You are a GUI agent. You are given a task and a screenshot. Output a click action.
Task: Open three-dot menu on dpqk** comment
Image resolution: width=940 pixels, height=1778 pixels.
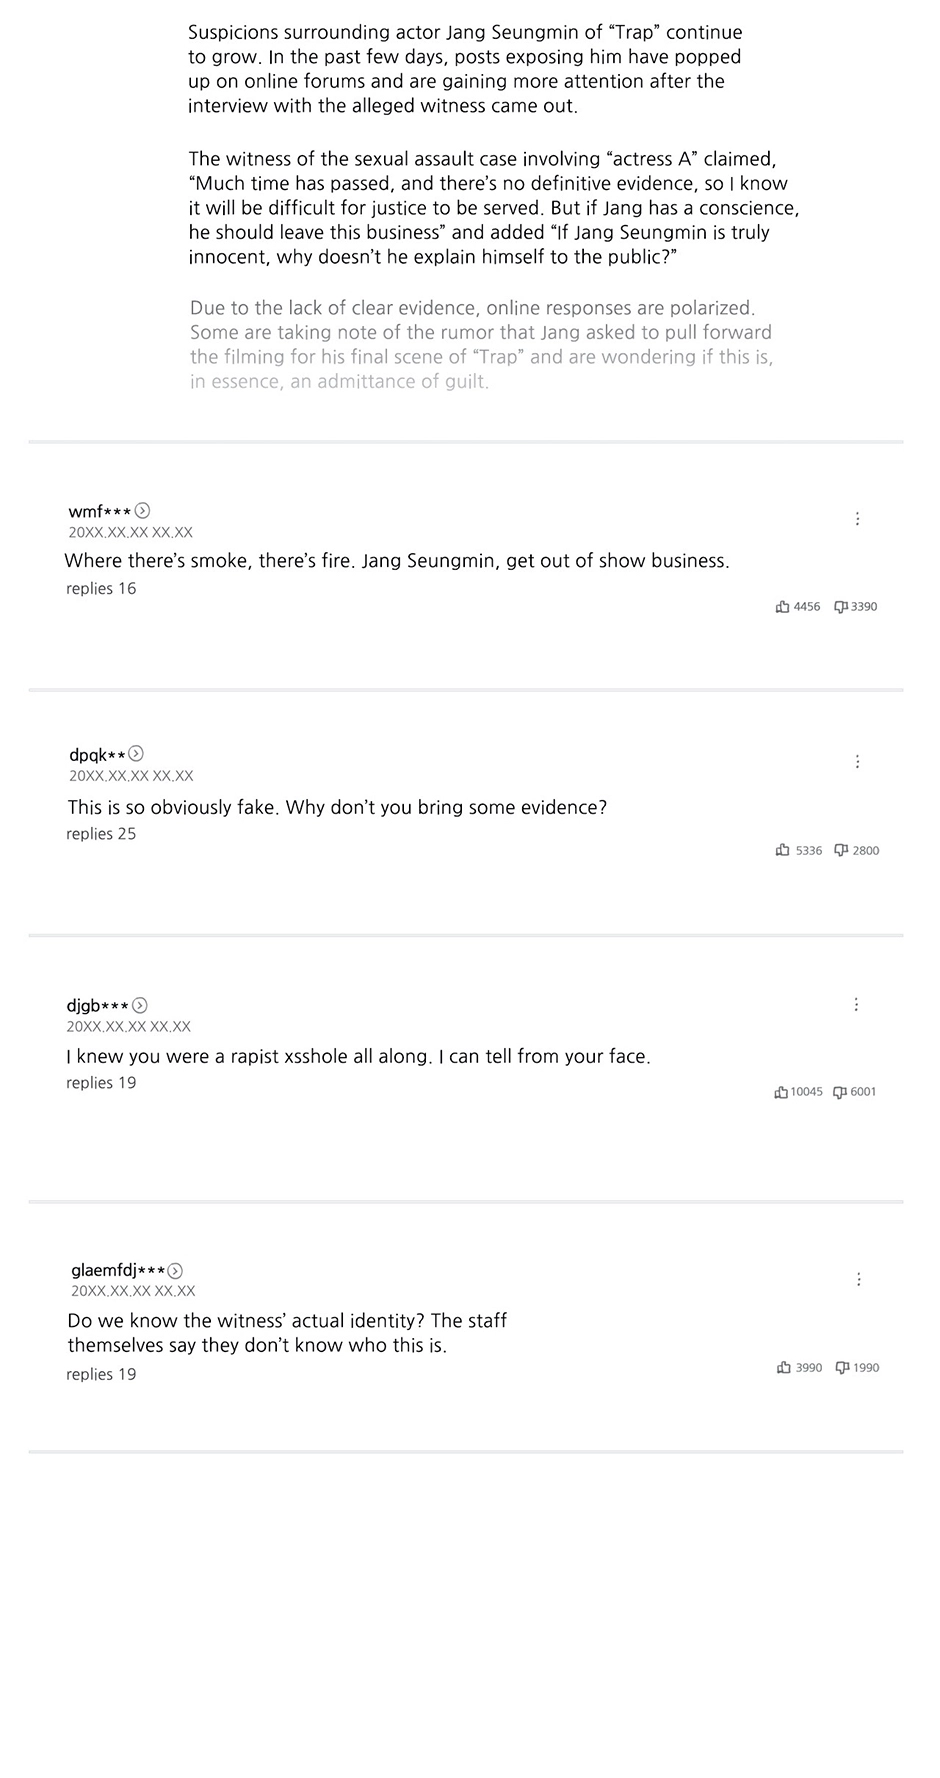[x=858, y=762]
